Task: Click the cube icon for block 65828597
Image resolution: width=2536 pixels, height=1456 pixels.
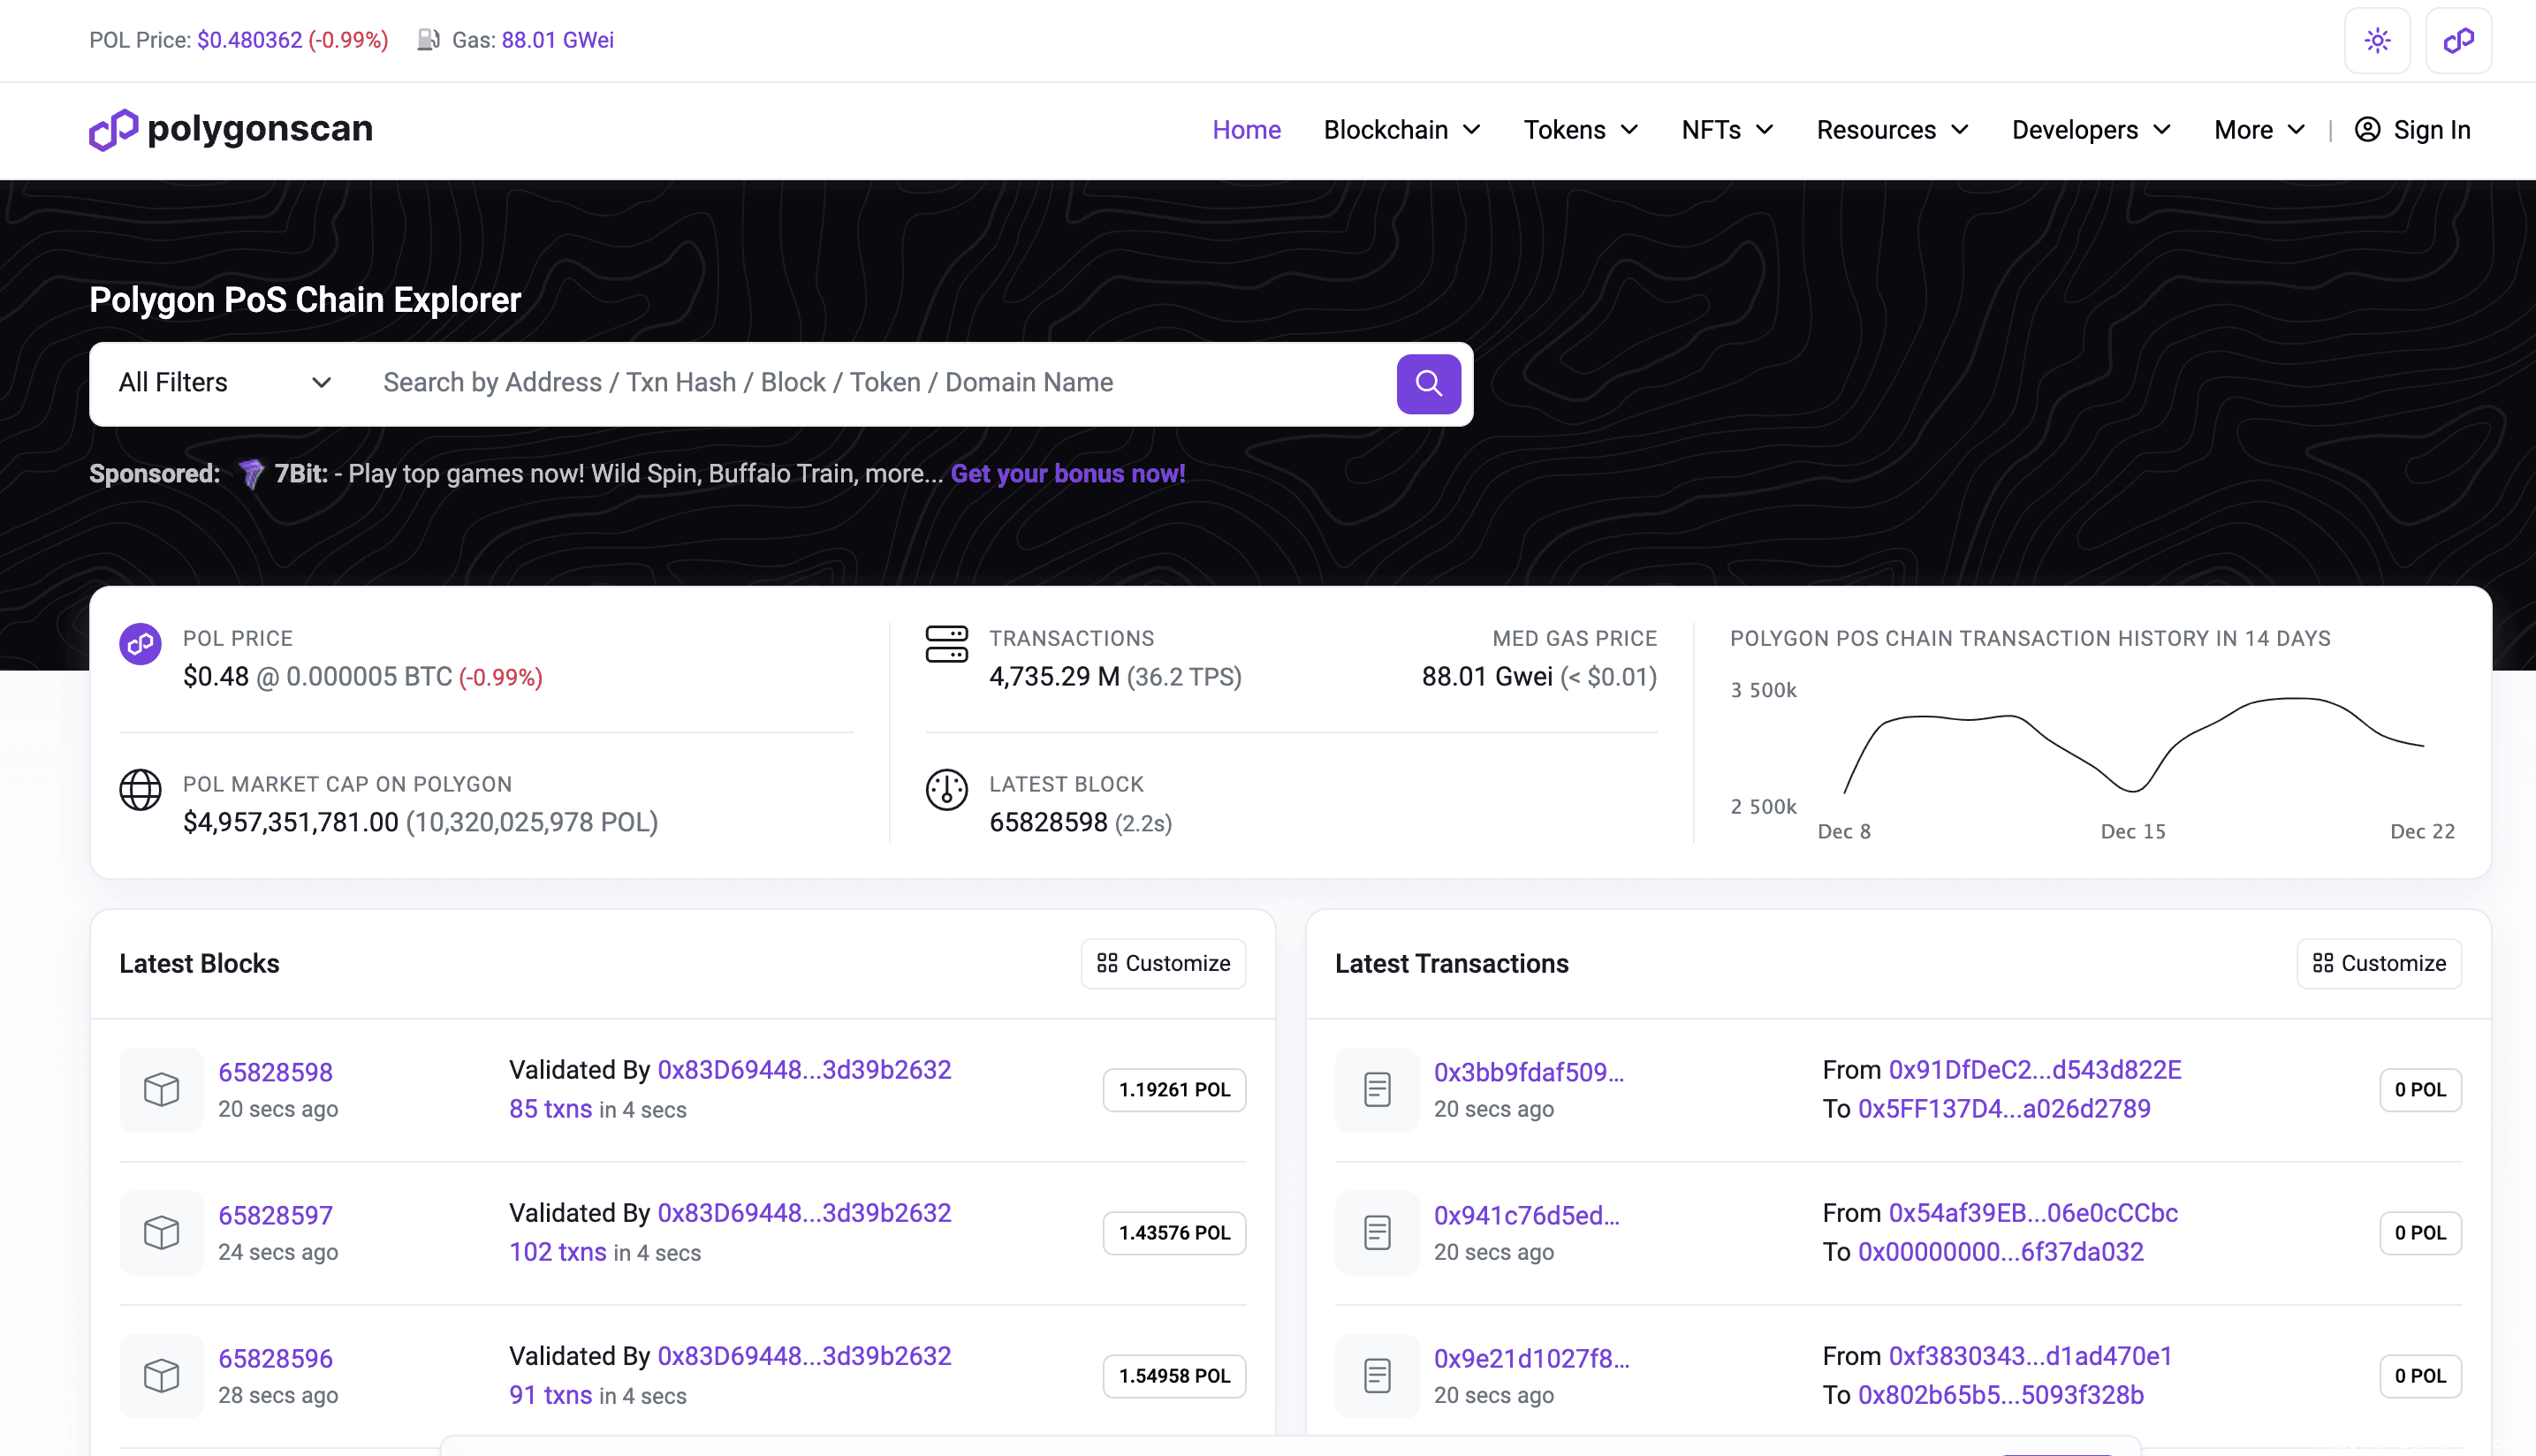Action: point(161,1232)
